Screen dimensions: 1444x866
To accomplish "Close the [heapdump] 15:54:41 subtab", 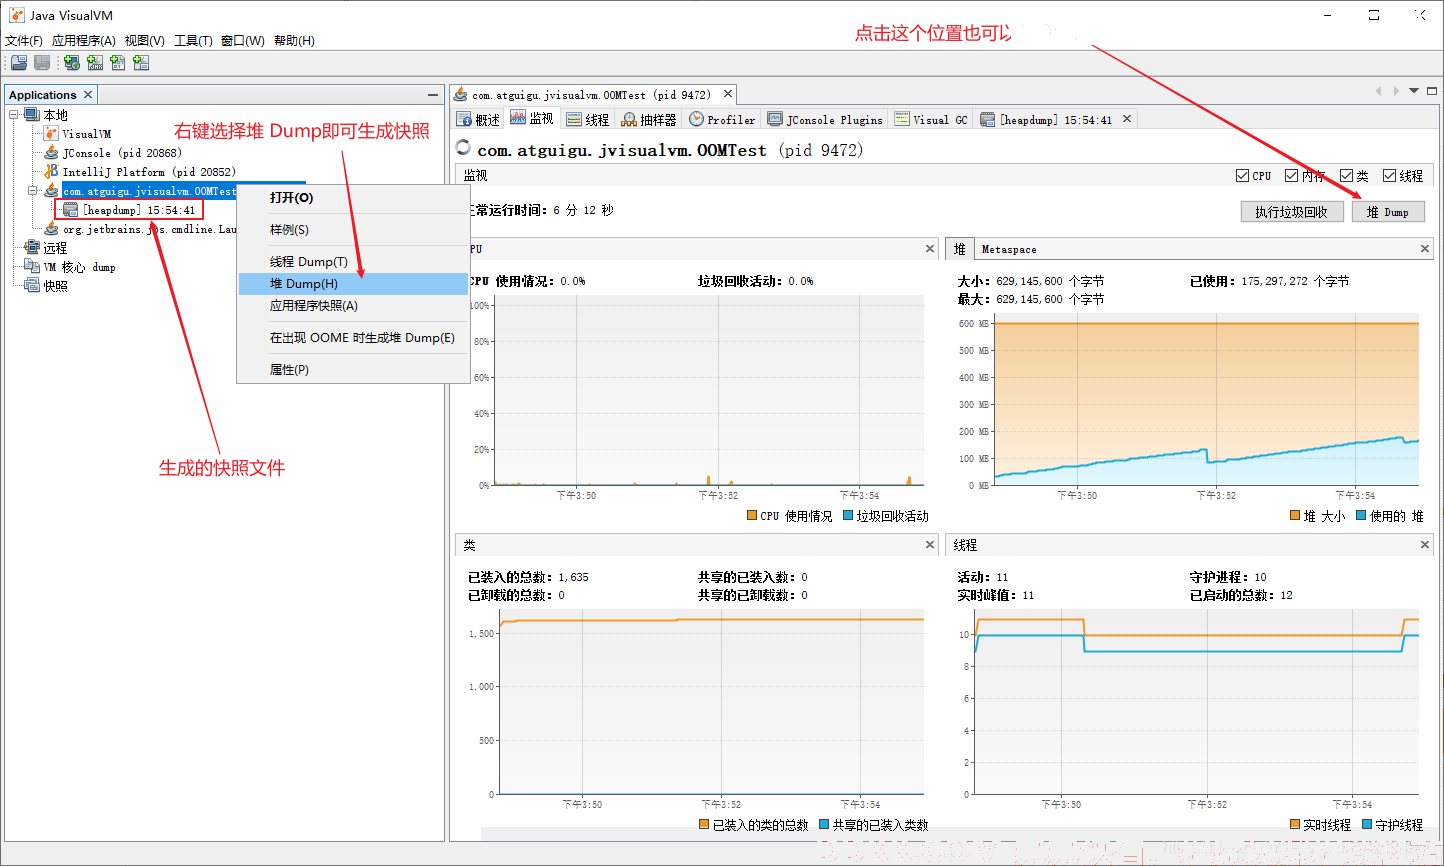I will point(1127,119).
